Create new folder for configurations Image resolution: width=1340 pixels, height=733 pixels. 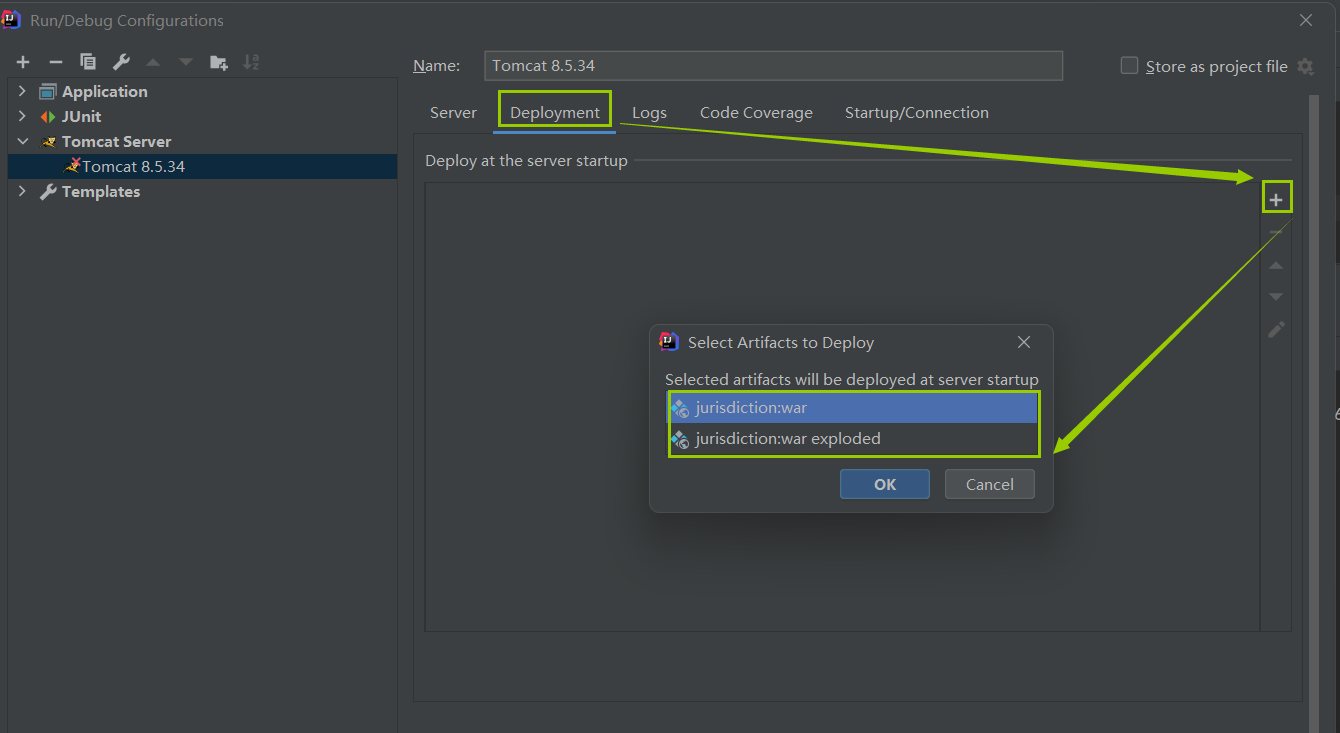(219, 62)
